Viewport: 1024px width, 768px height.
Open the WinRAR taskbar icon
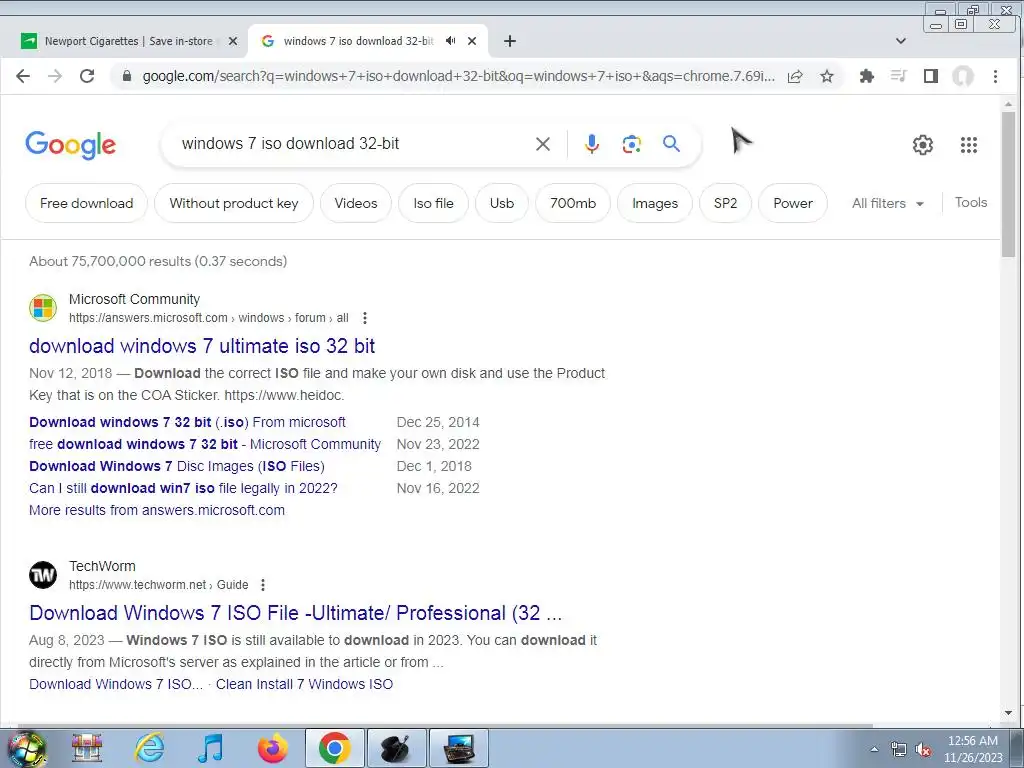87,748
